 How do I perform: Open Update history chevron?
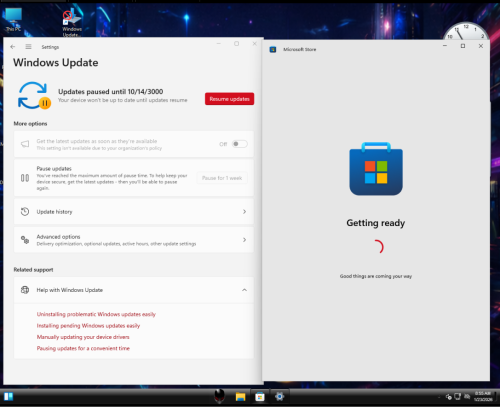click(244, 212)
